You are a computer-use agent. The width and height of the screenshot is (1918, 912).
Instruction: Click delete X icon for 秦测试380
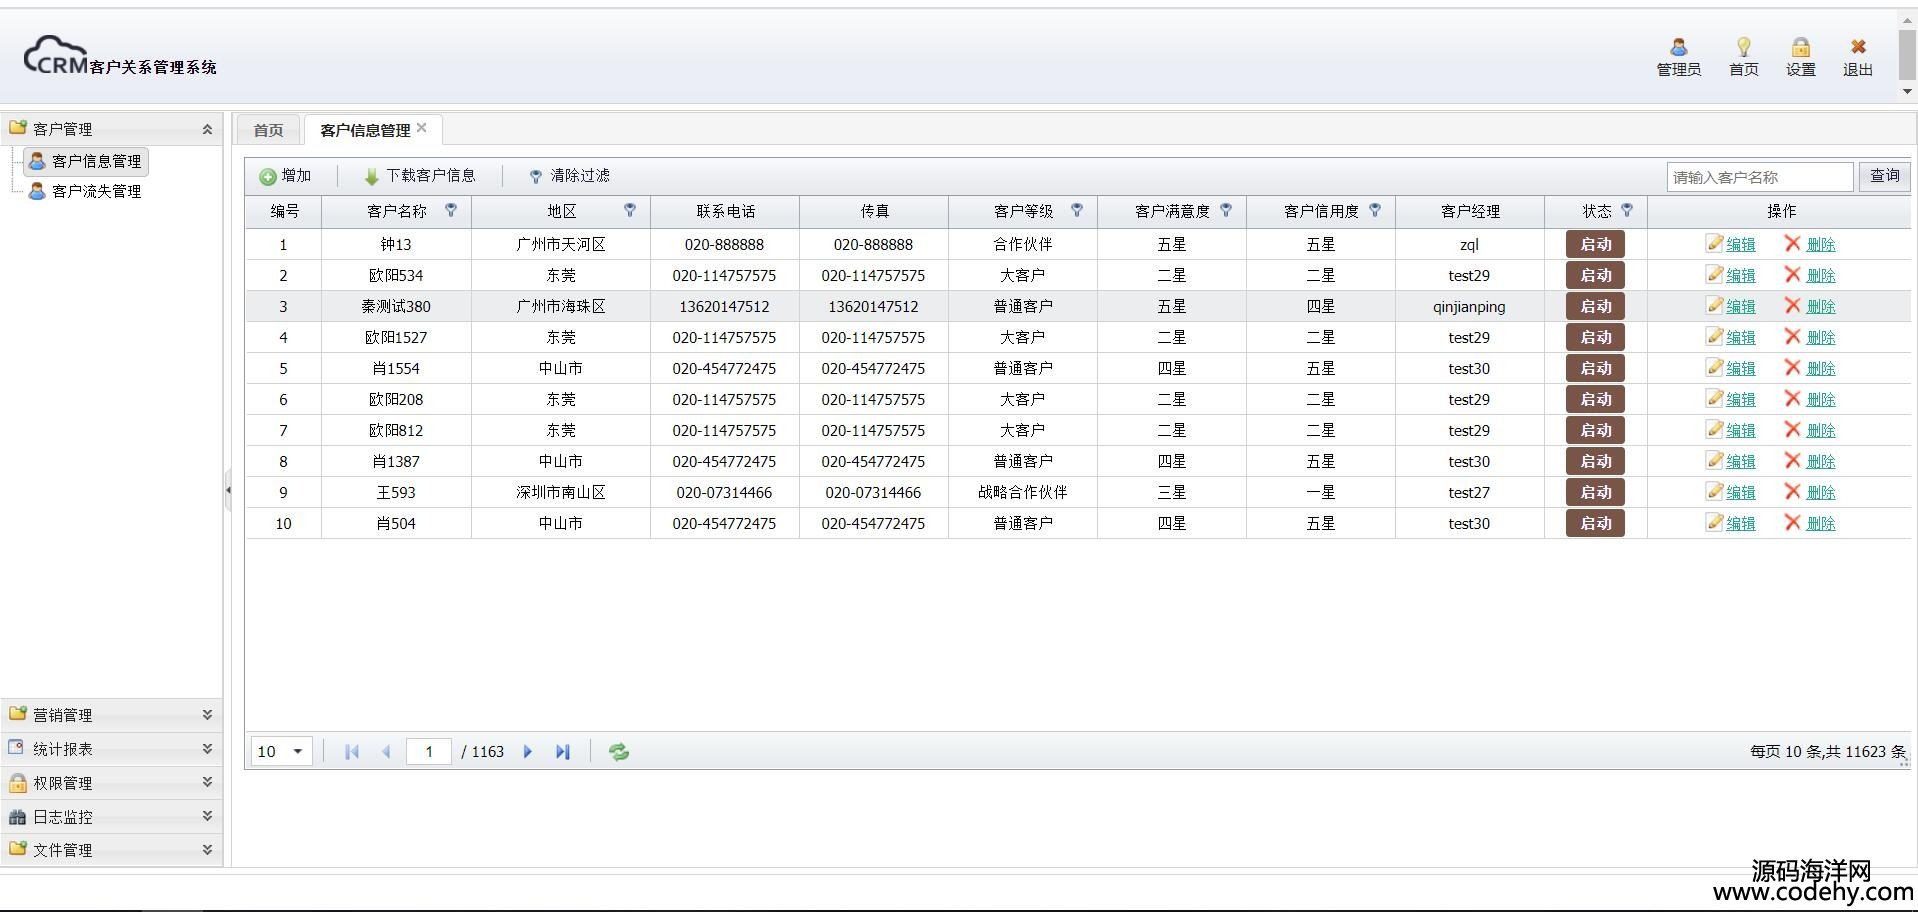click(x=1792, y=305)
